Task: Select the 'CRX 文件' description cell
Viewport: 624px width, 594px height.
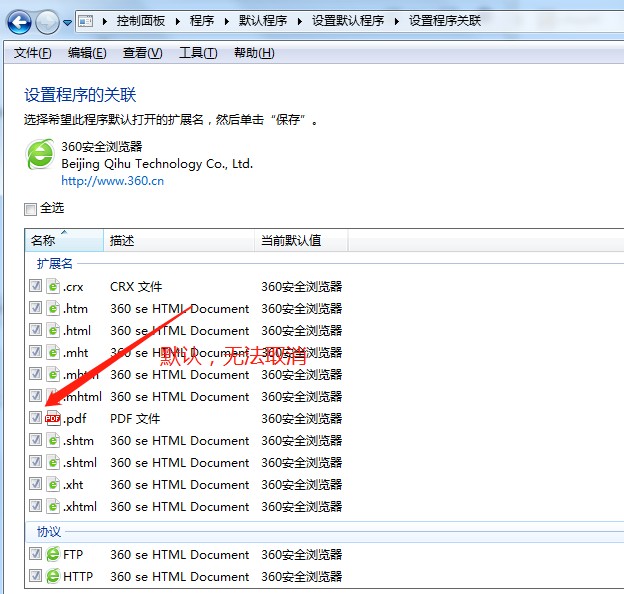Action: click(136, 286)
